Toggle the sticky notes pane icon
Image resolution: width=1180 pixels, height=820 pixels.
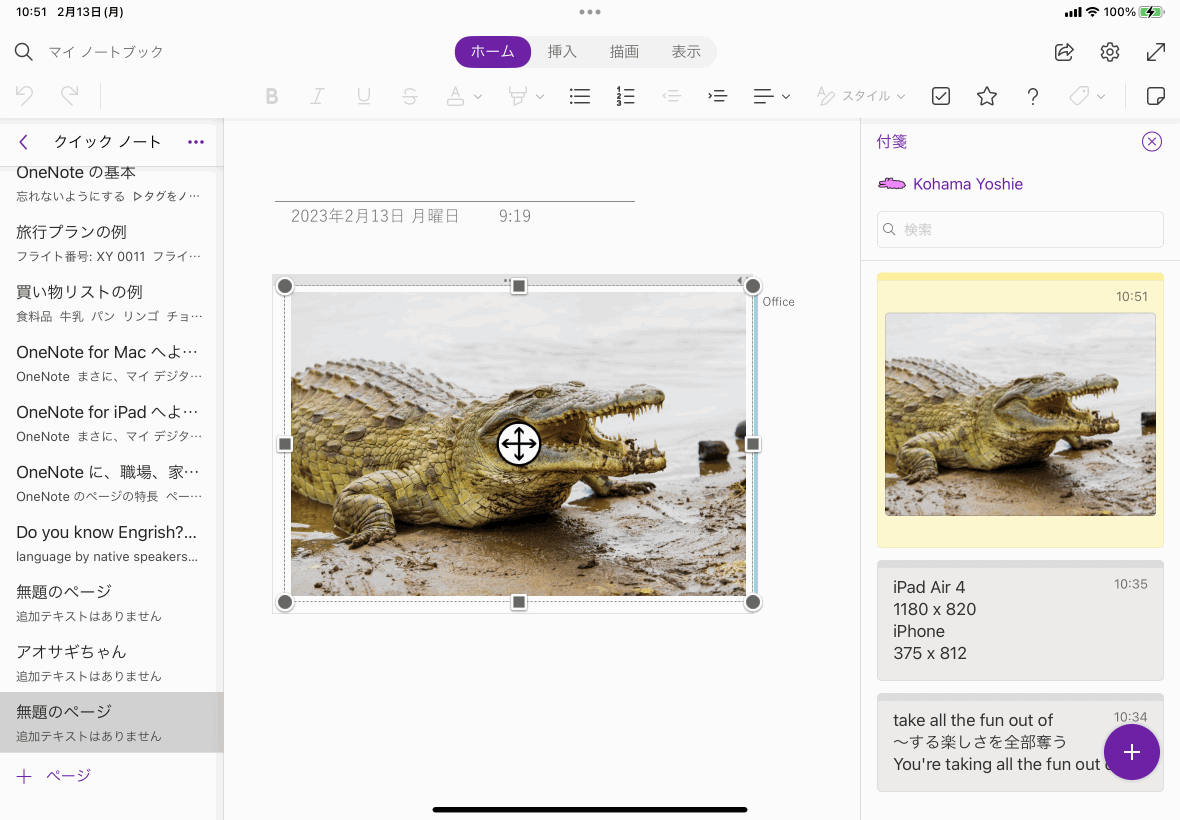coord(1155,96)
